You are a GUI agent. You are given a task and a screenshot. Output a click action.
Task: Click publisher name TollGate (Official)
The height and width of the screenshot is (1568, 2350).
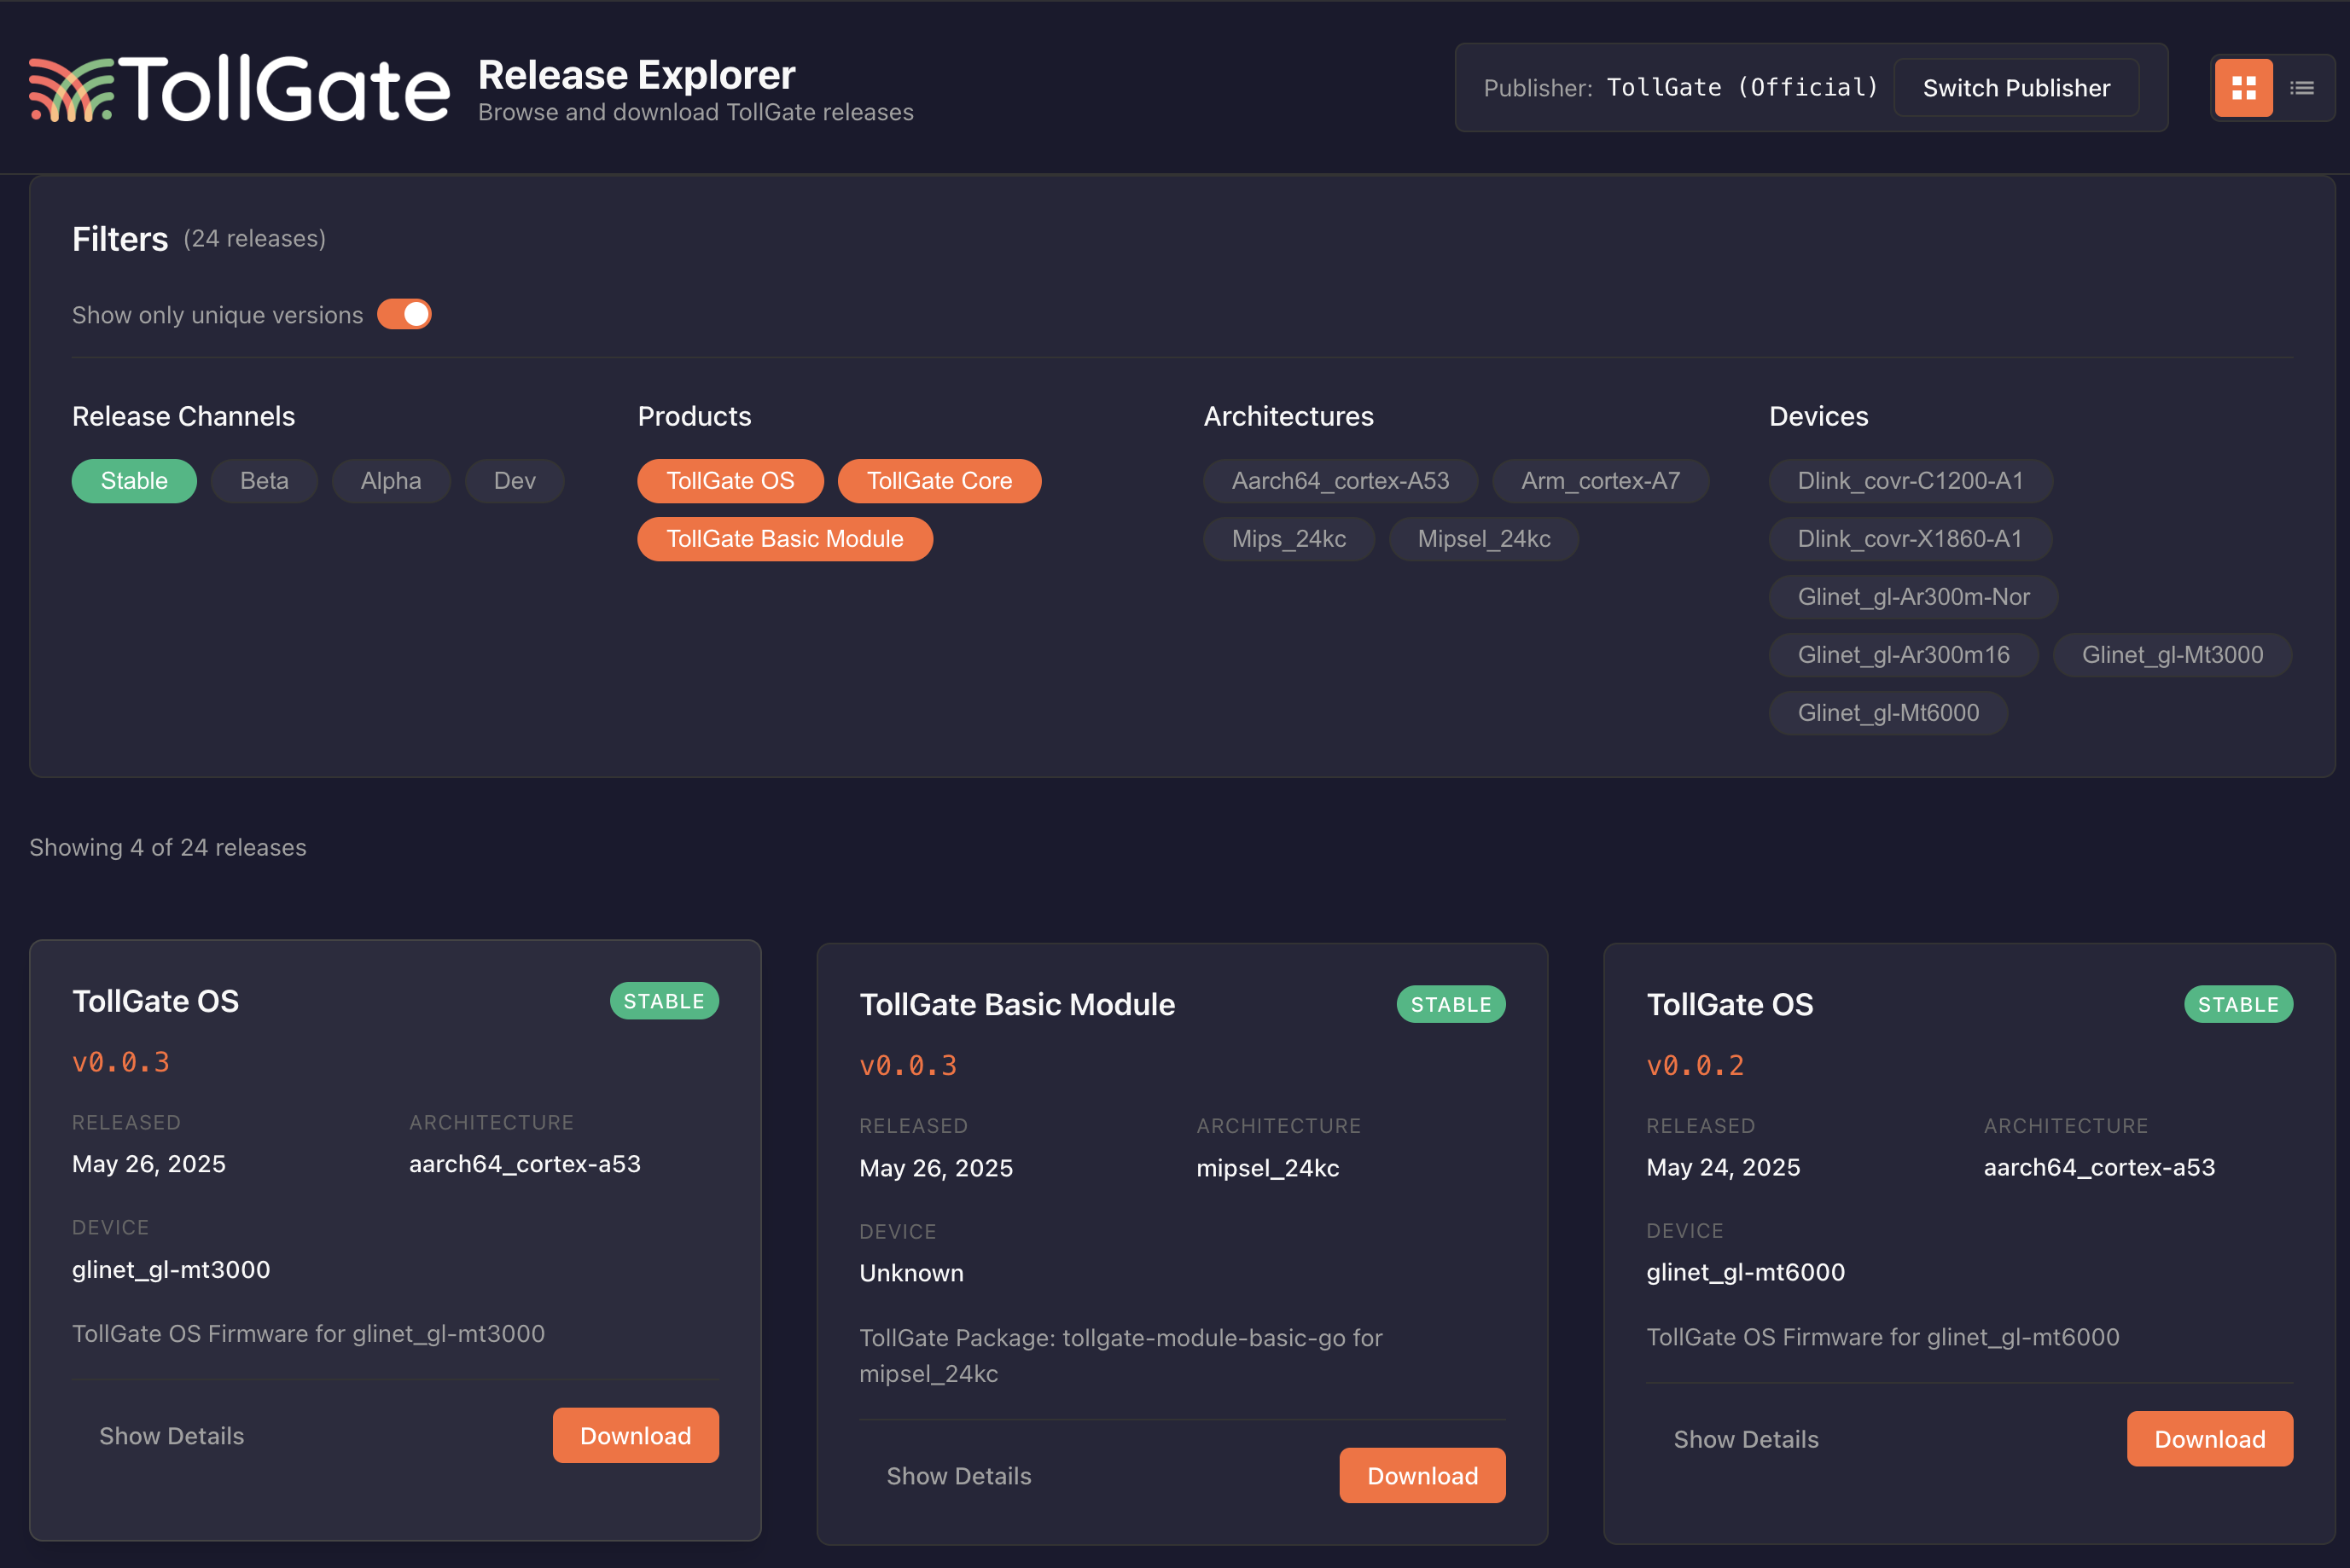pyautogui.click(x=1742, y=87)
